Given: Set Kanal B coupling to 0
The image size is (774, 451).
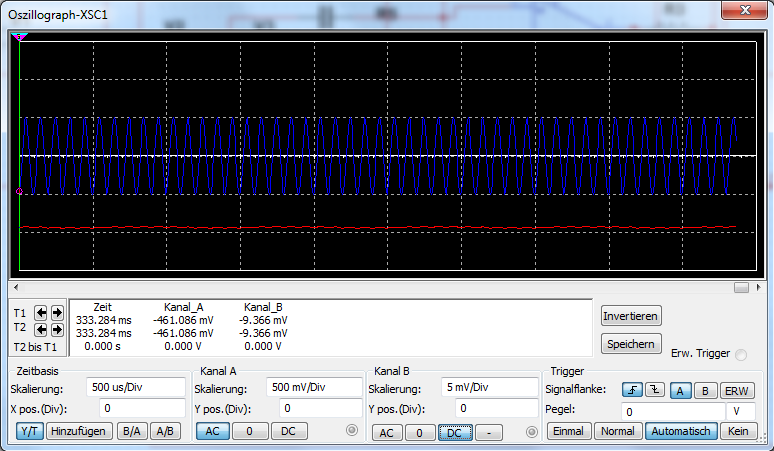Looking at the screenshot, I should [x=419, y=433].
